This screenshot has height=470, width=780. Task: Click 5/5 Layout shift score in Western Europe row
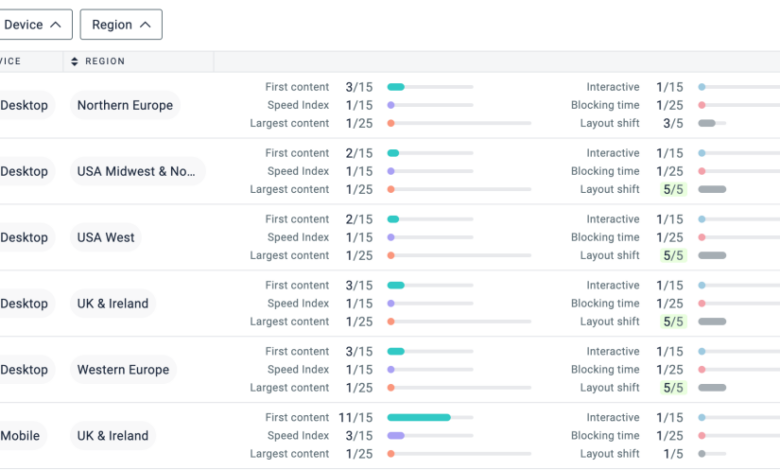(673, 388)
